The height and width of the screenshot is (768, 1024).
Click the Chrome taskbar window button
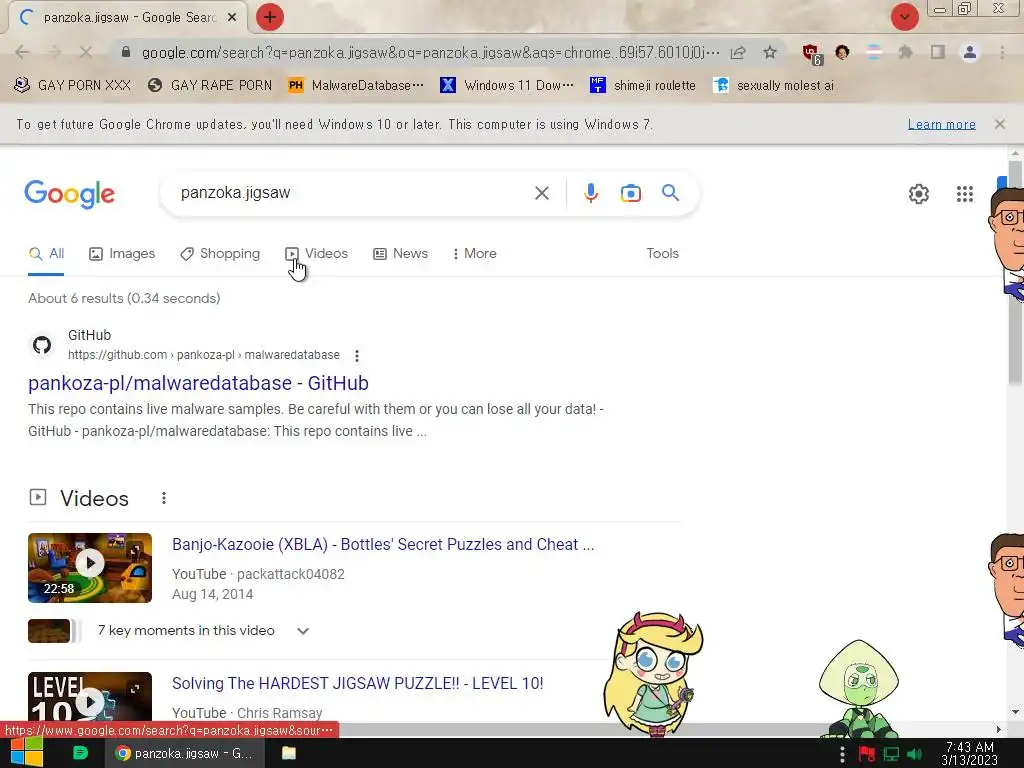(184, 753)
